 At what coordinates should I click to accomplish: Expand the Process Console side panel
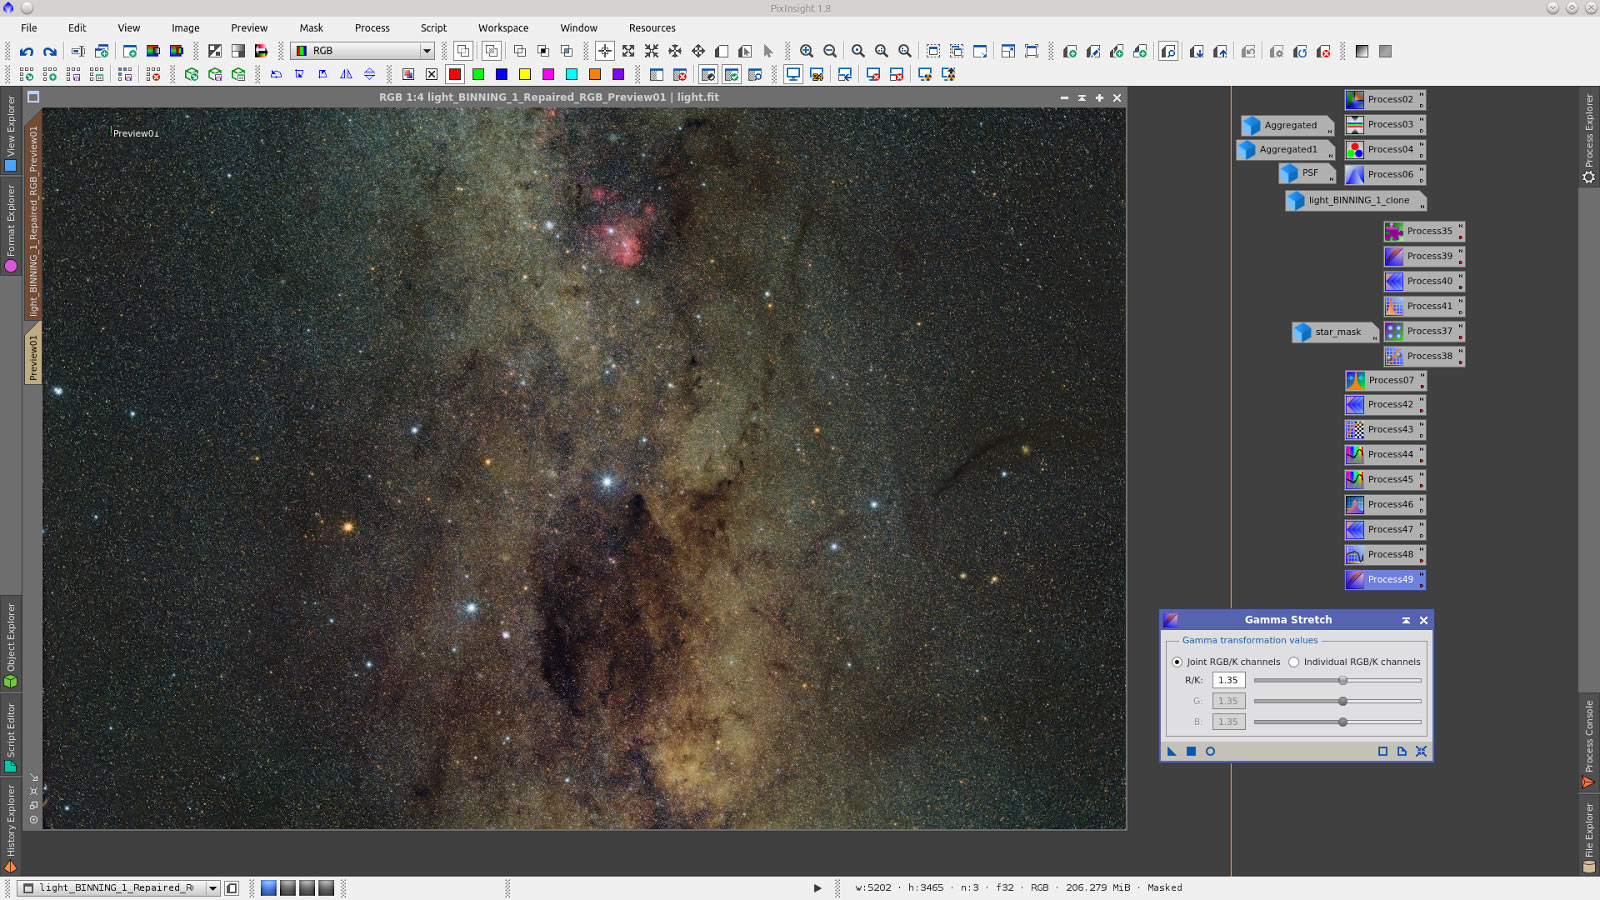pyautogui.click(x=1589, y=744)
